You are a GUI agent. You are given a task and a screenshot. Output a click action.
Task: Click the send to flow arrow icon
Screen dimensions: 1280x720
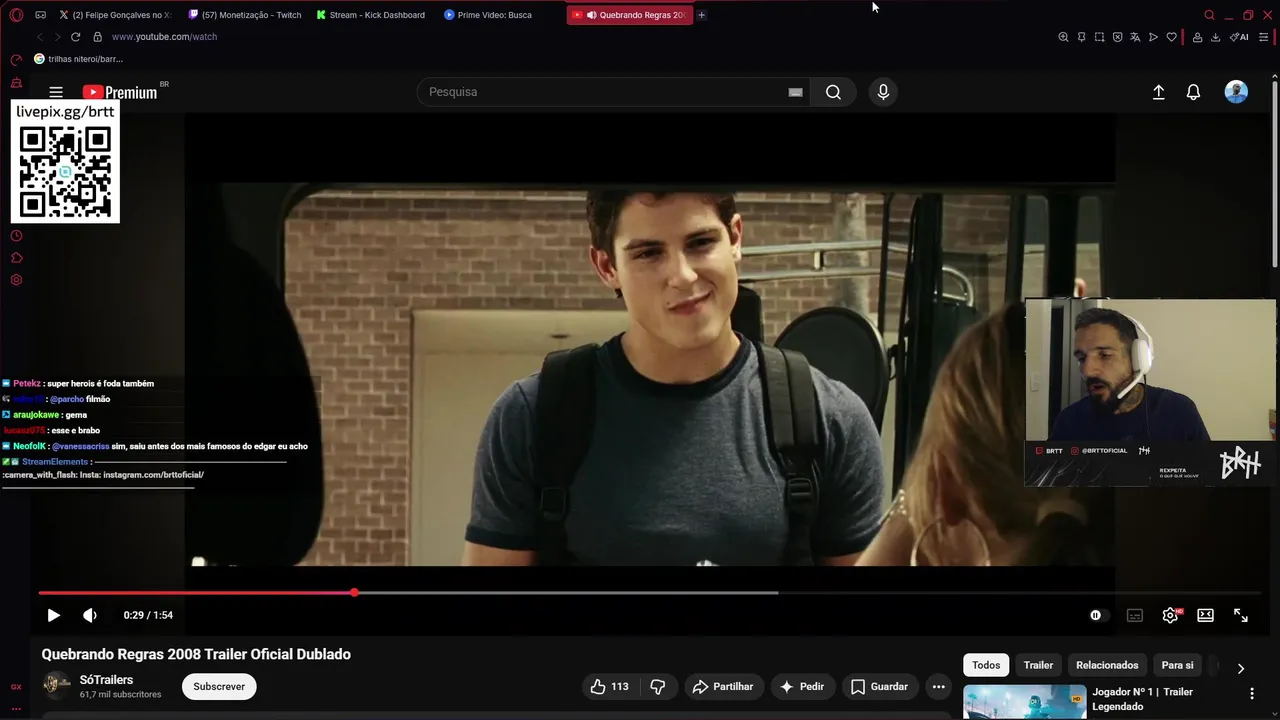pyautogui.click(x=1153, y=37)
